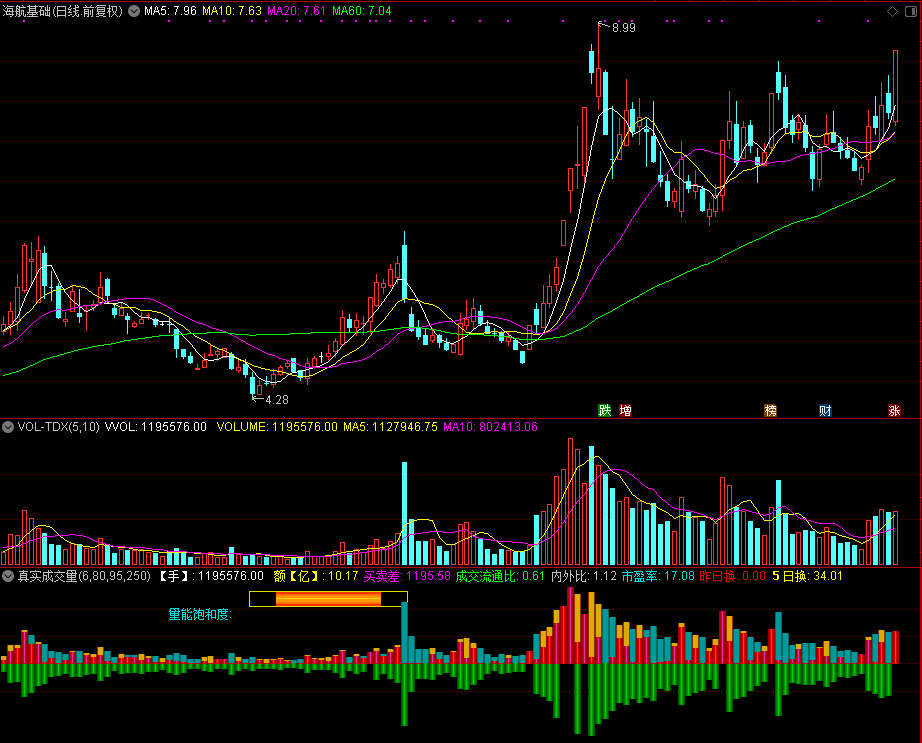Click the 市盈率: 17.08 value
Screen dimensions: 922x743
coord(658,576)
